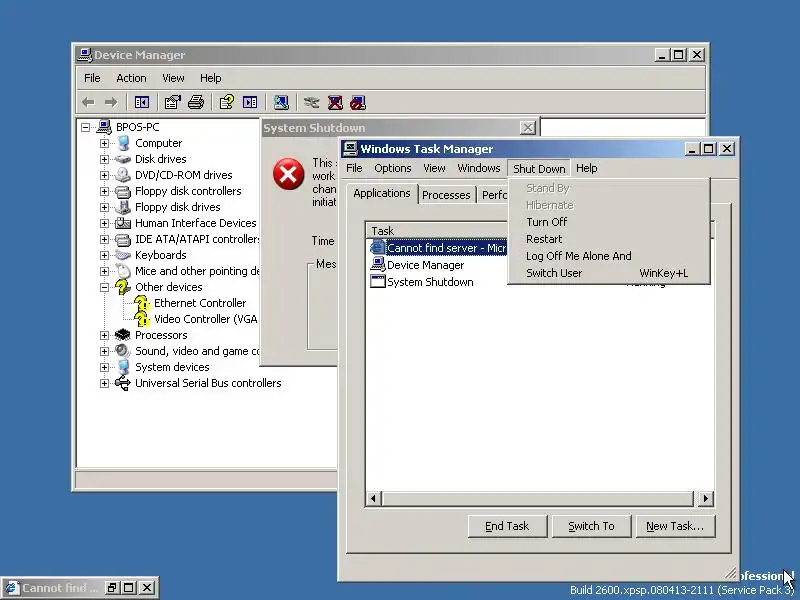Click Internet Explorer icon beside Cannot find server task

[378, 248]
